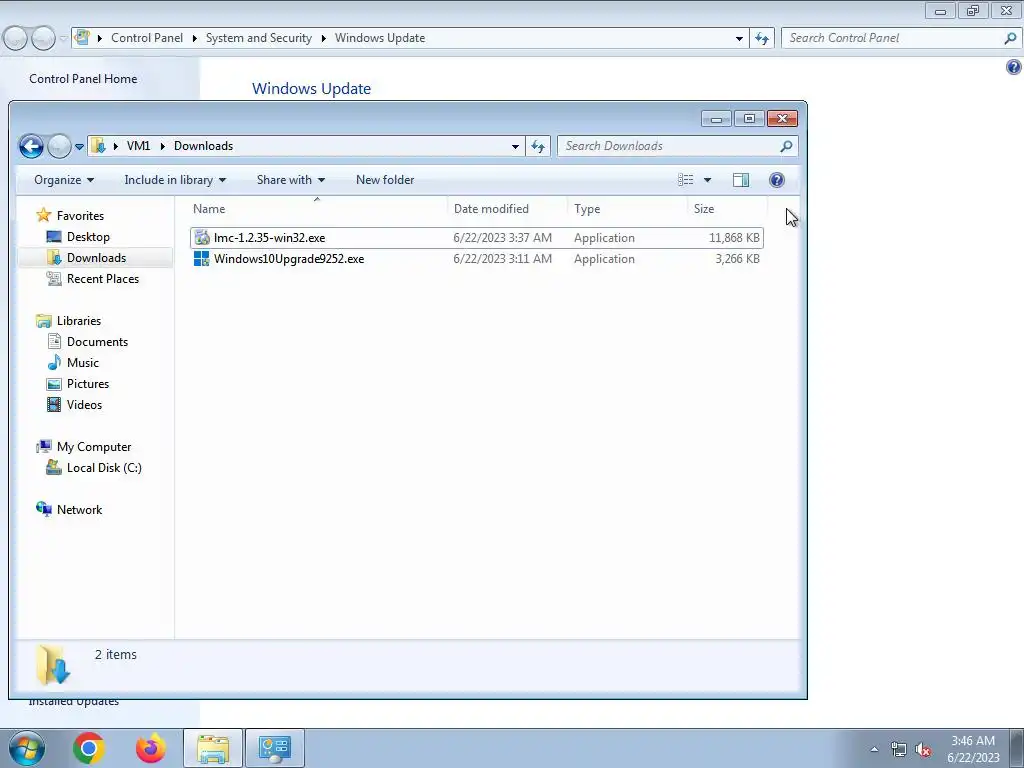Create a New folder
Image resolution: width=1024 pixels, height=768 pixels.
click(x=385, y=180)
